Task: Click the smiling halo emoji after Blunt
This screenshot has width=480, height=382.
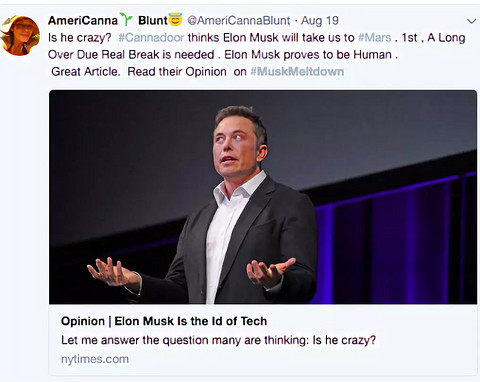Action: pyautogui.click(x=175, y=20)
